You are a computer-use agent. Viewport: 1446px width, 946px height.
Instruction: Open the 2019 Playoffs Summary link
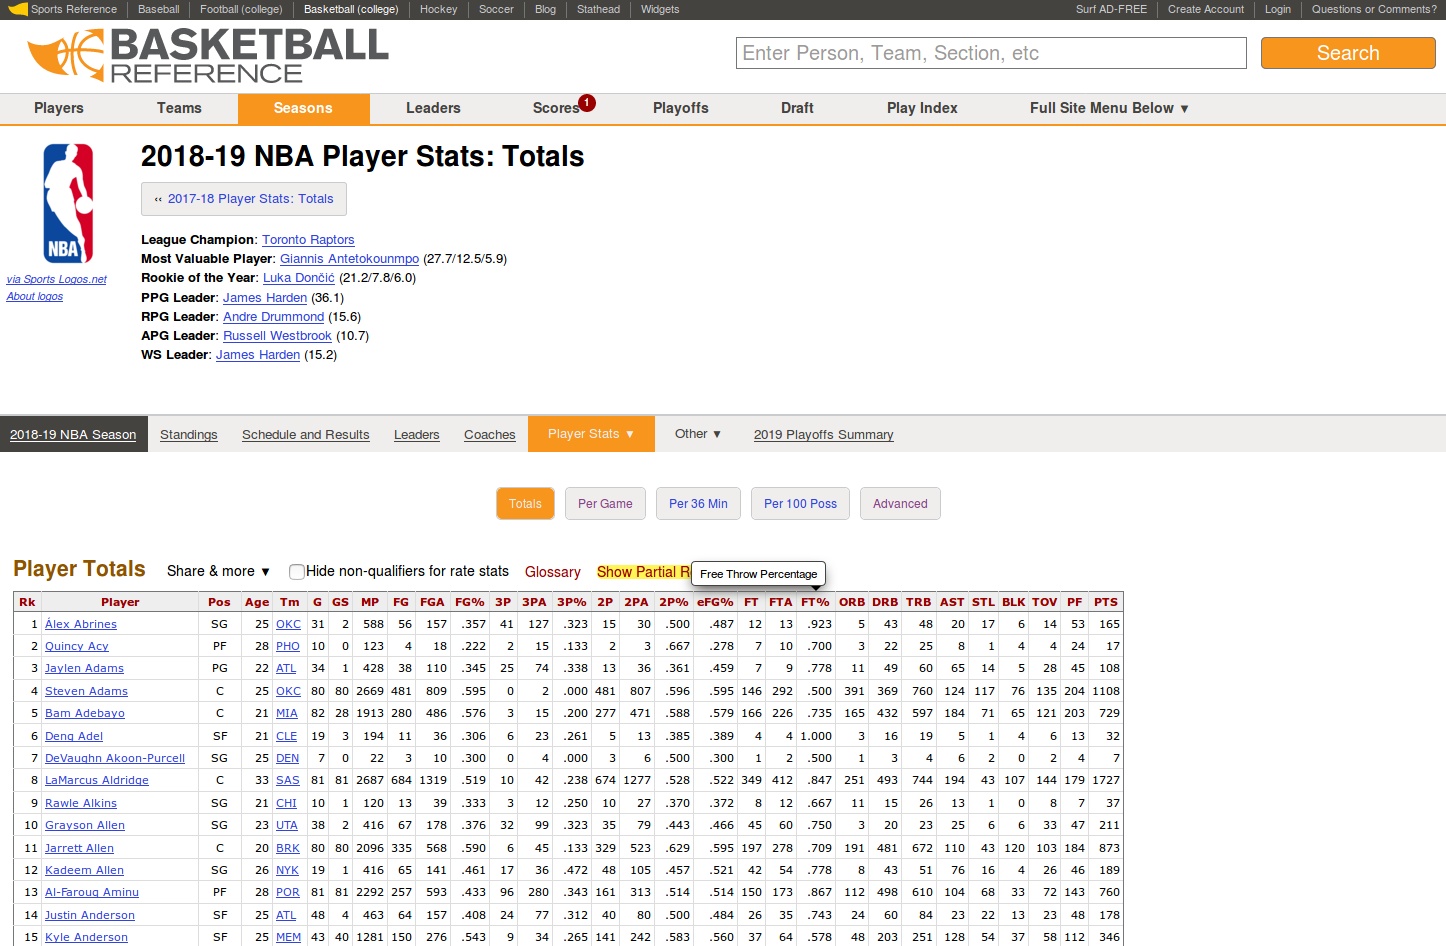tap(824, 434)
